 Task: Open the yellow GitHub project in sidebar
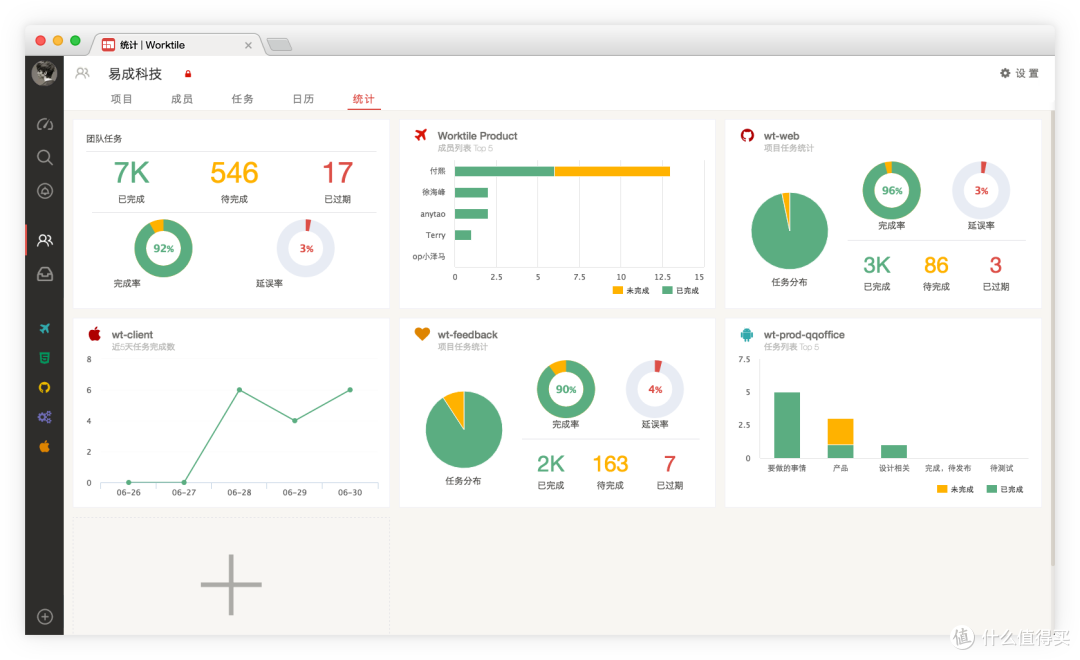[45, 387]
